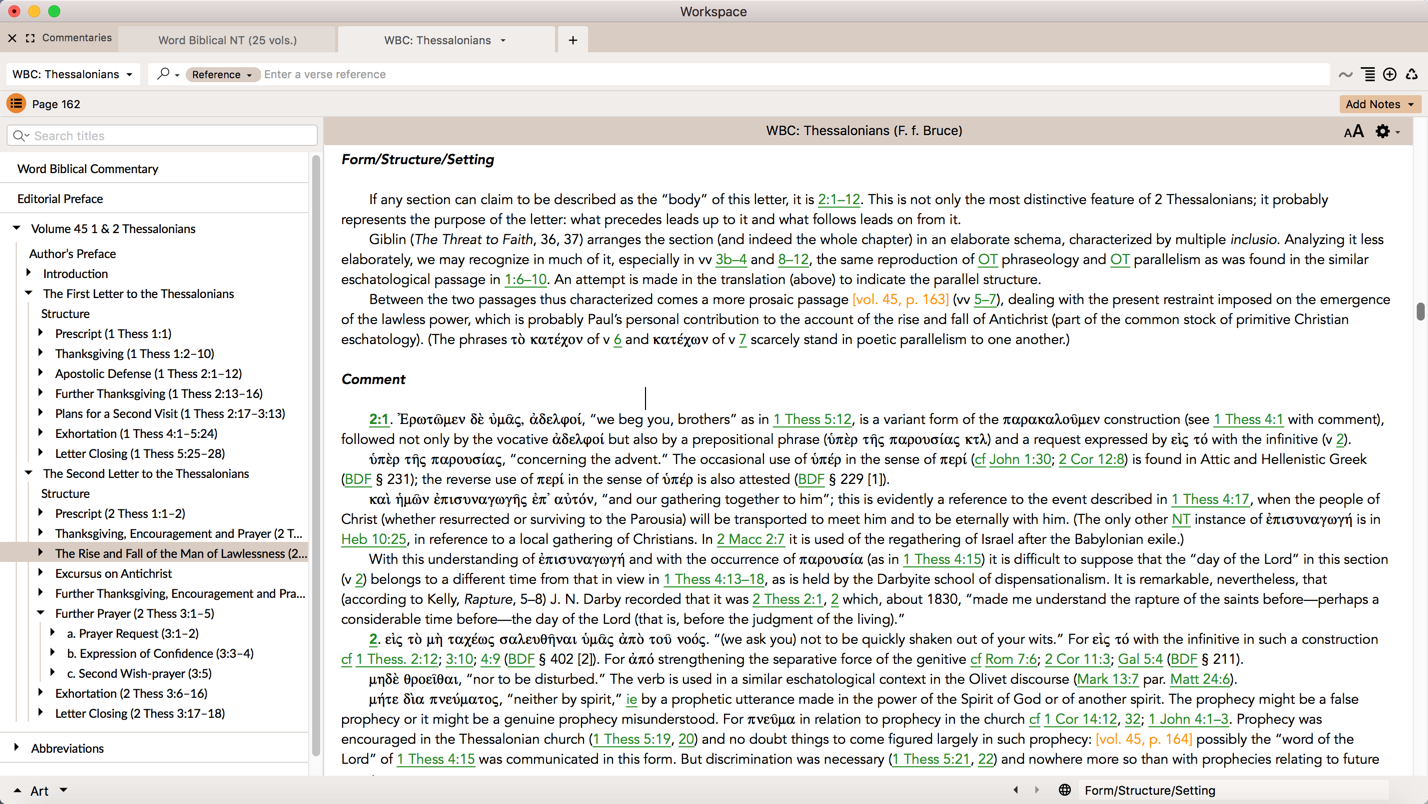The width and height of the screenshot is (1428, 804).
Task: Click the fullscreen brackets icon beside Commentaries
Action: point(30,38)
